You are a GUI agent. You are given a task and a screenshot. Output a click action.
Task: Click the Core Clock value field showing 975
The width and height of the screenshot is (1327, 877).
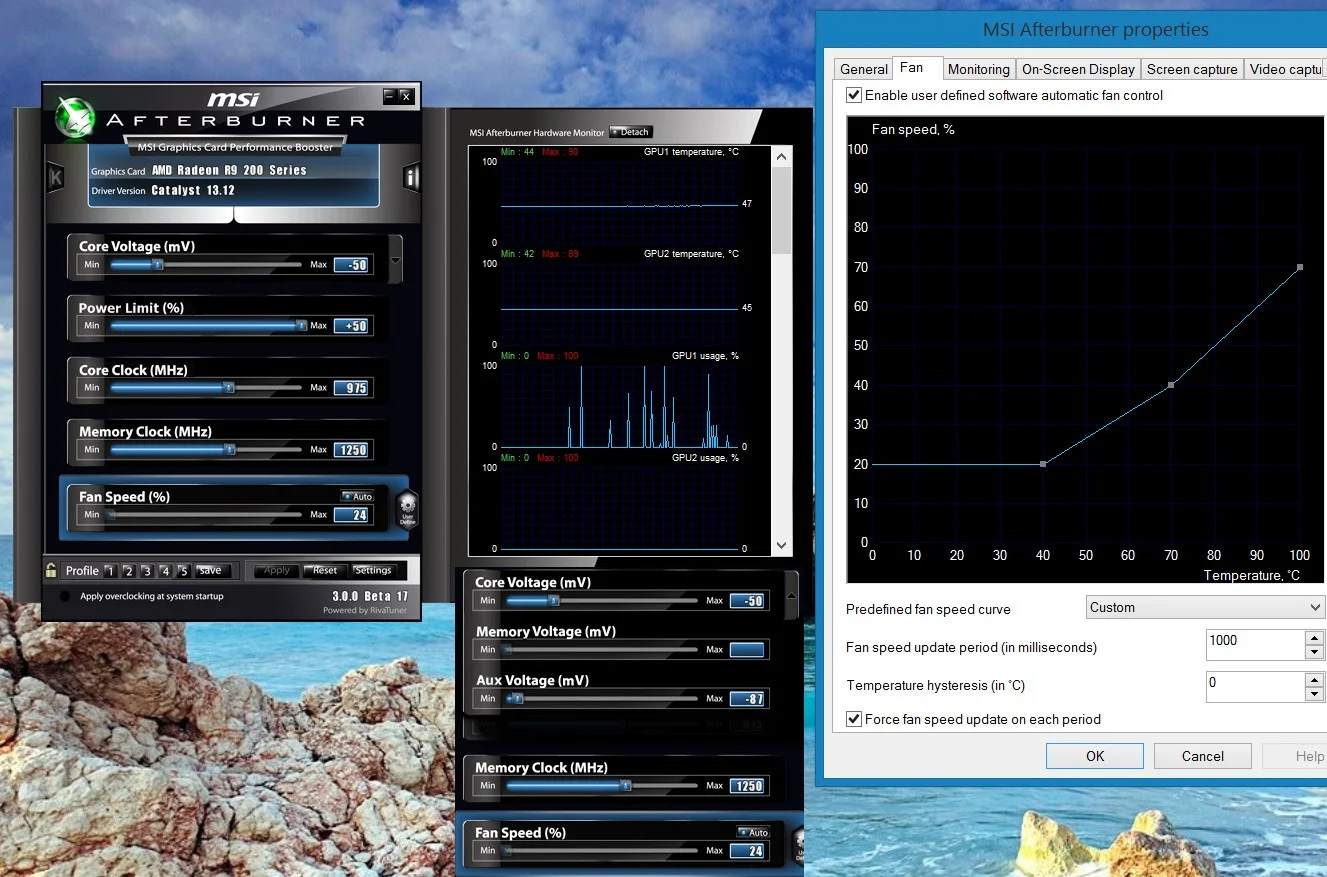pyautogui.click(x=351, y=388)
